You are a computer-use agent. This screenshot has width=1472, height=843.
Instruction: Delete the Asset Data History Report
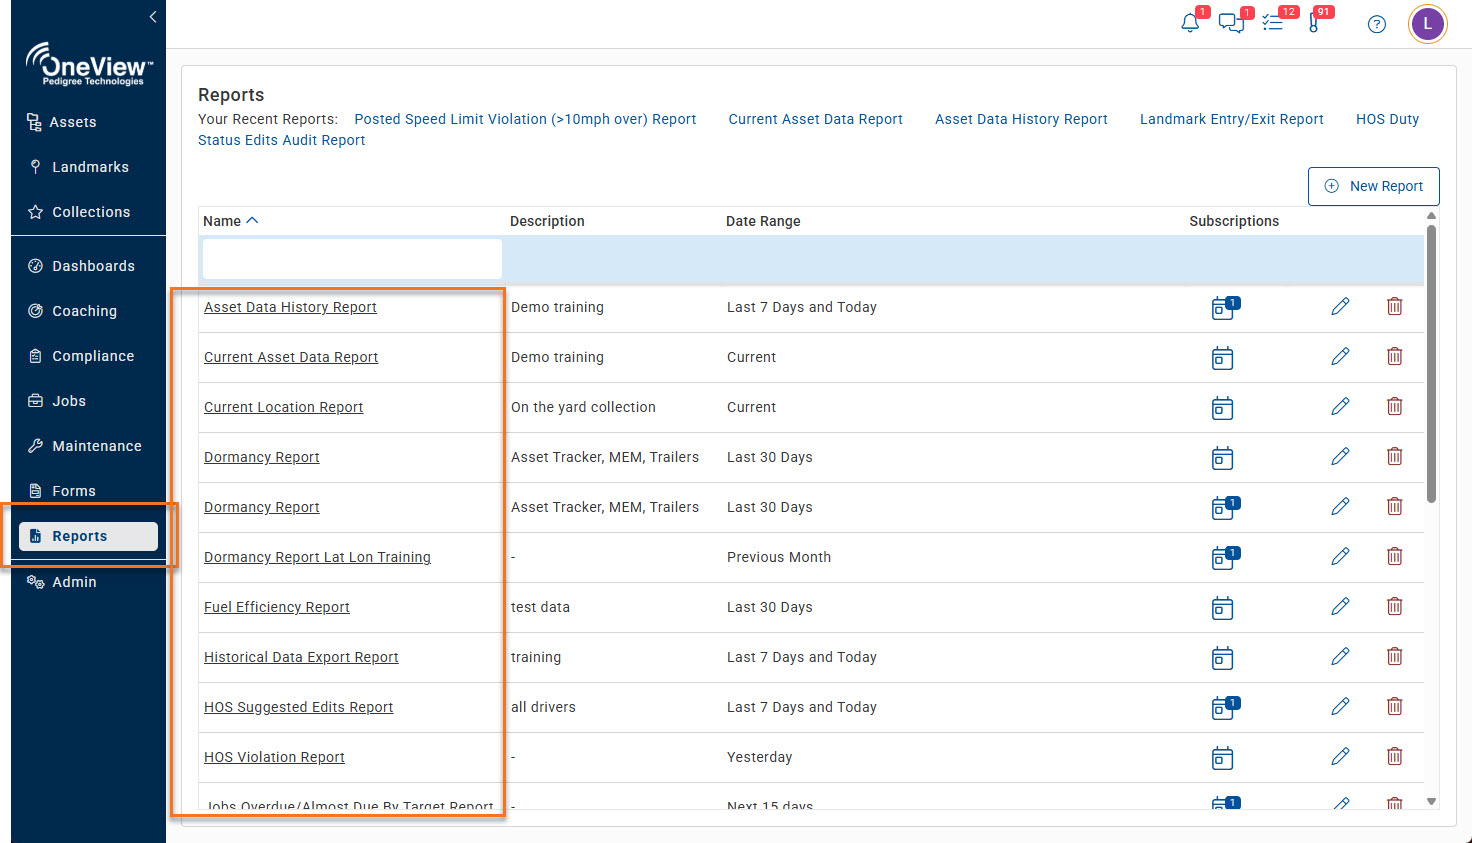point(1394,306)
